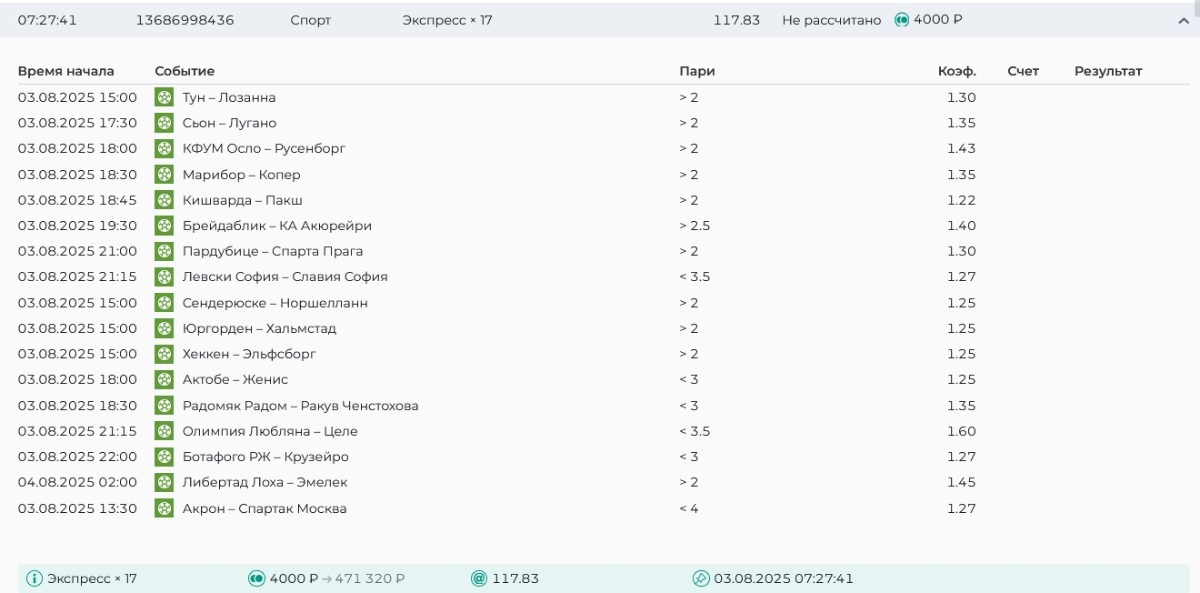The image size is (1200, 593).
Task: Click the Время начала column header
Action: click(x=66, y=71)
